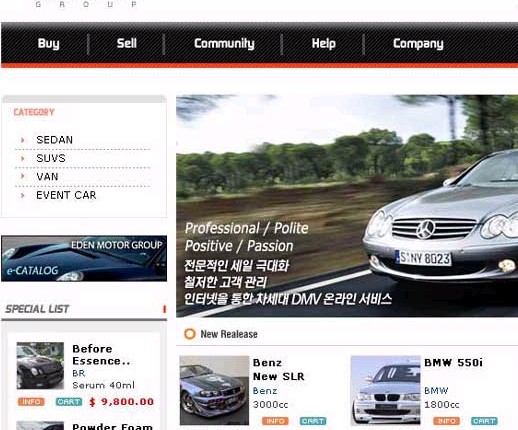This screenshot has height=430, width=518.
Task: Click the Mercedes hero banner image
Action: (347, 206)
